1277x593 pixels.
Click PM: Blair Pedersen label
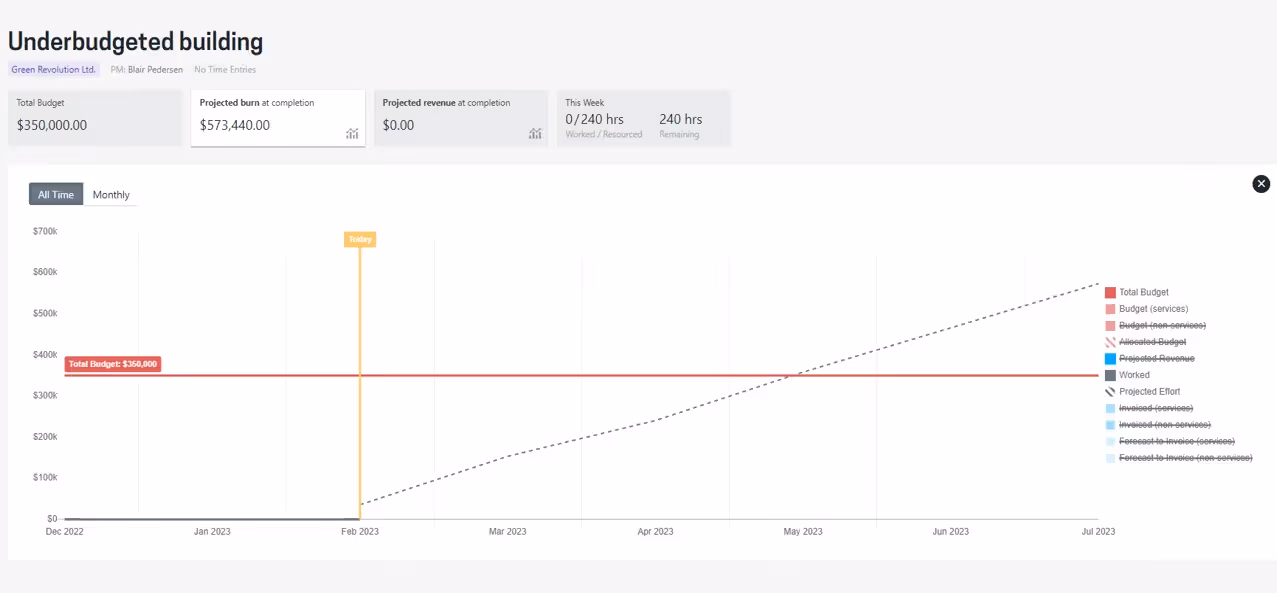point(147,70)
